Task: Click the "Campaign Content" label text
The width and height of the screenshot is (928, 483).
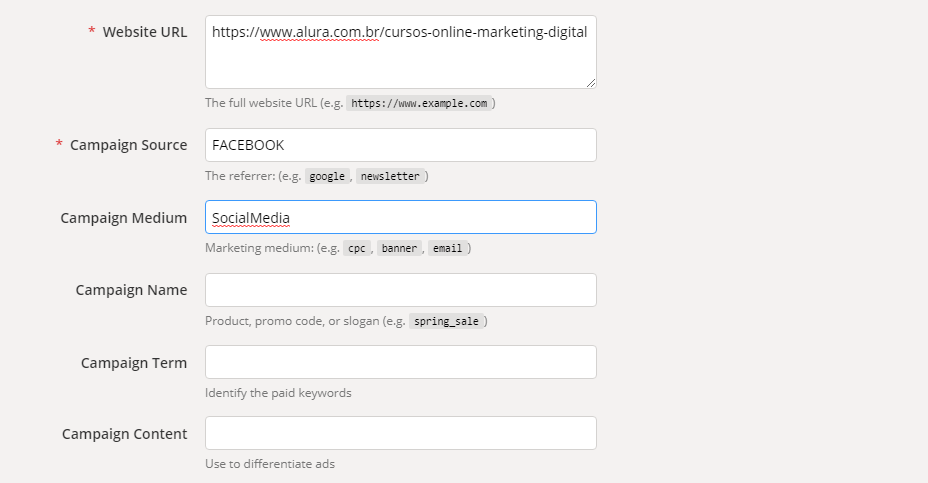Action: (124, 434)
